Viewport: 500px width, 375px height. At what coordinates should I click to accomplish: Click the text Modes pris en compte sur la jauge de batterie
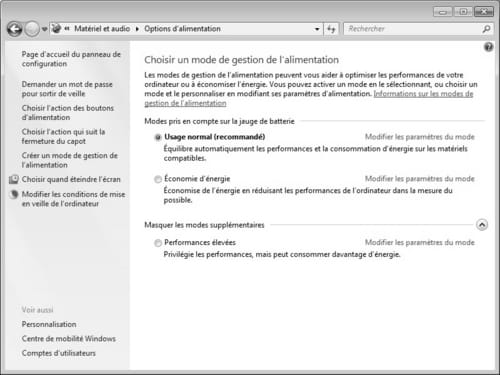coord(219,121)
